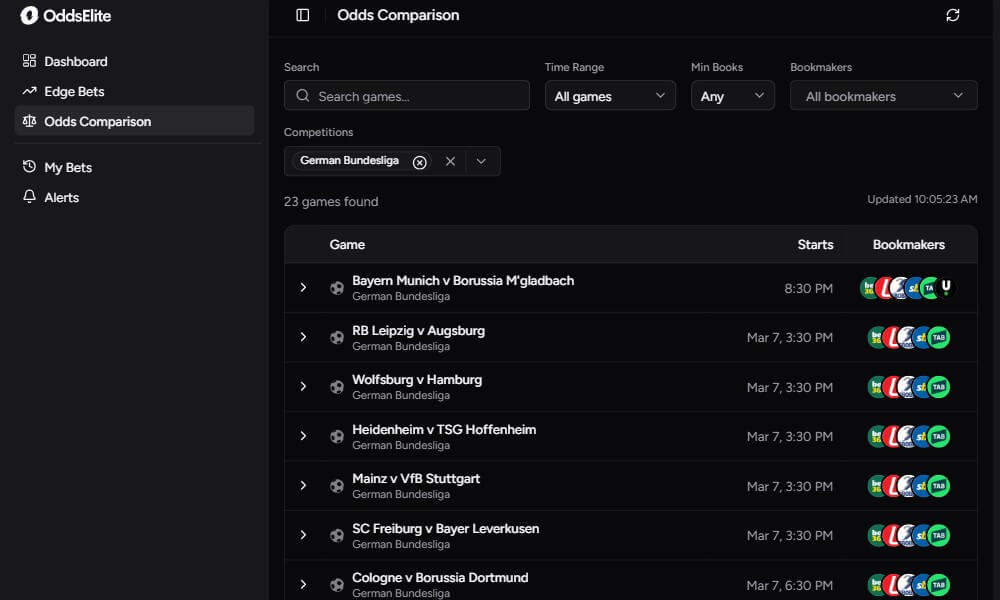Expand the Cologne v Borussia Dortmund game row
Screen dimensions: 1000x600
[x=303, y=584]
